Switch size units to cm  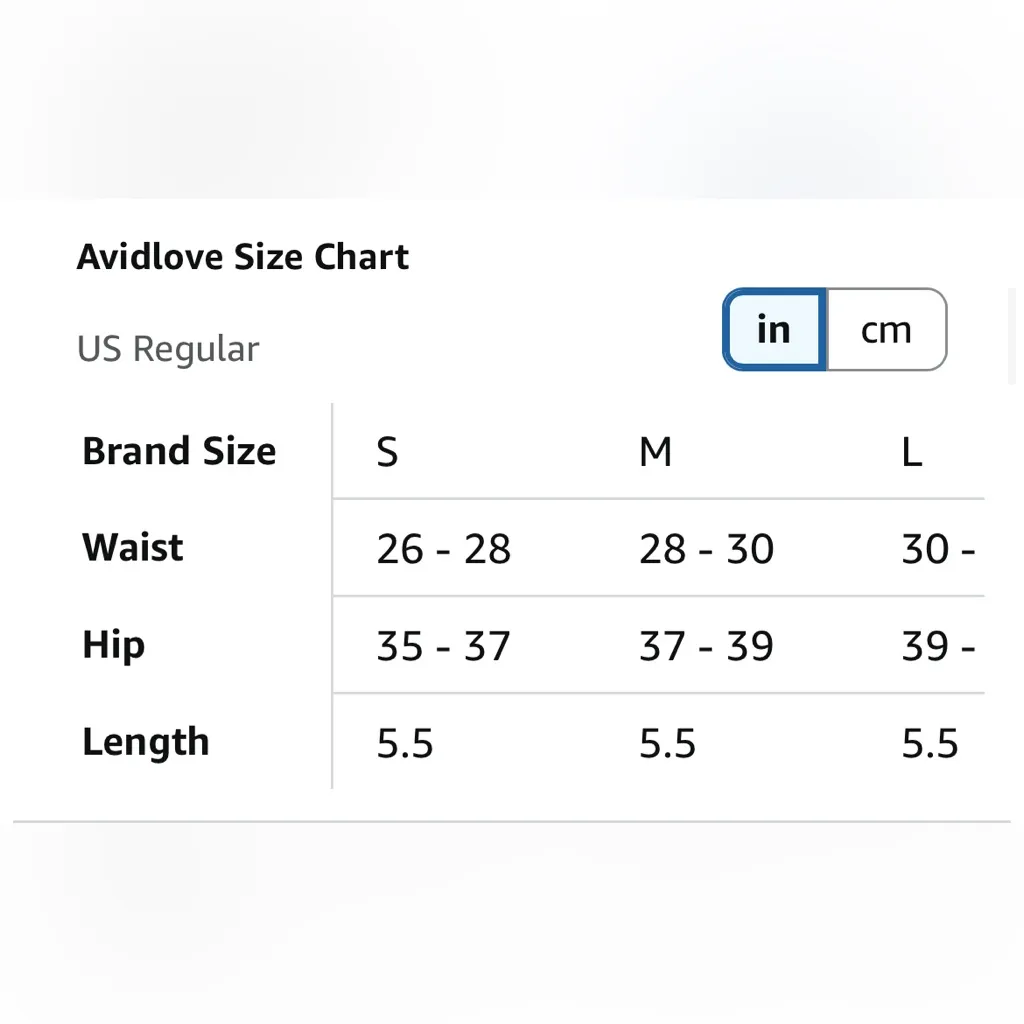click(886, 330)
